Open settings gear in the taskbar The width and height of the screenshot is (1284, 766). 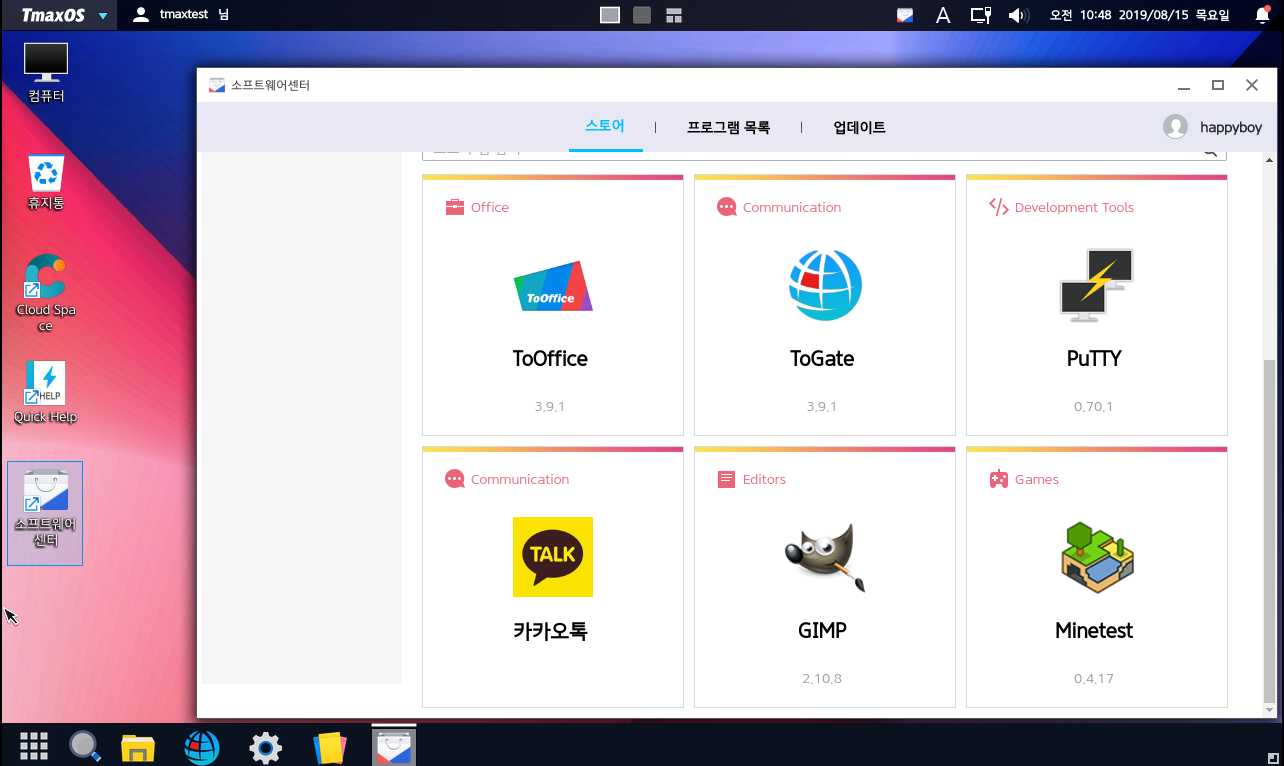pyautogui.click(x=265, y=746)
